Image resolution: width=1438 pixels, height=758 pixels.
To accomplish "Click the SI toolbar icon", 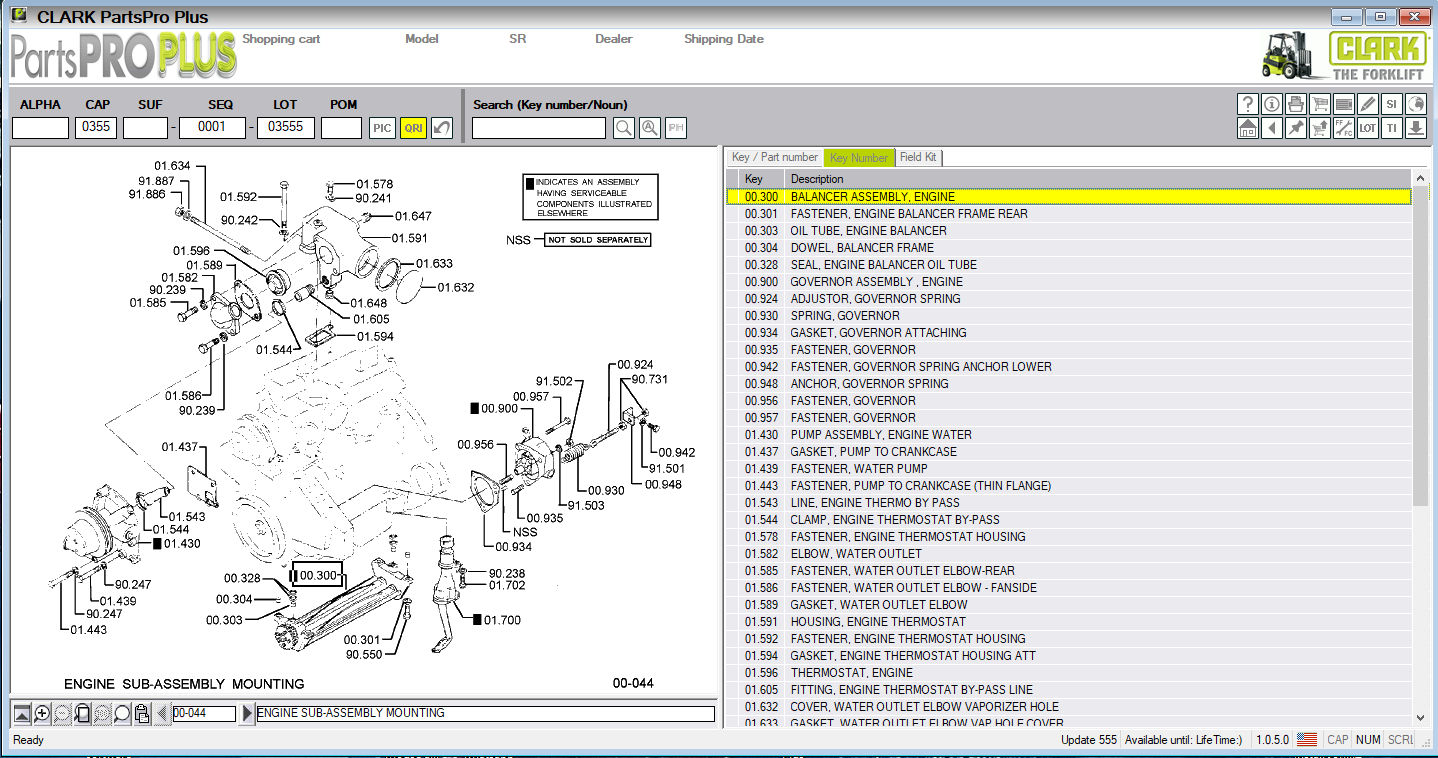I will coord(1392,104).
